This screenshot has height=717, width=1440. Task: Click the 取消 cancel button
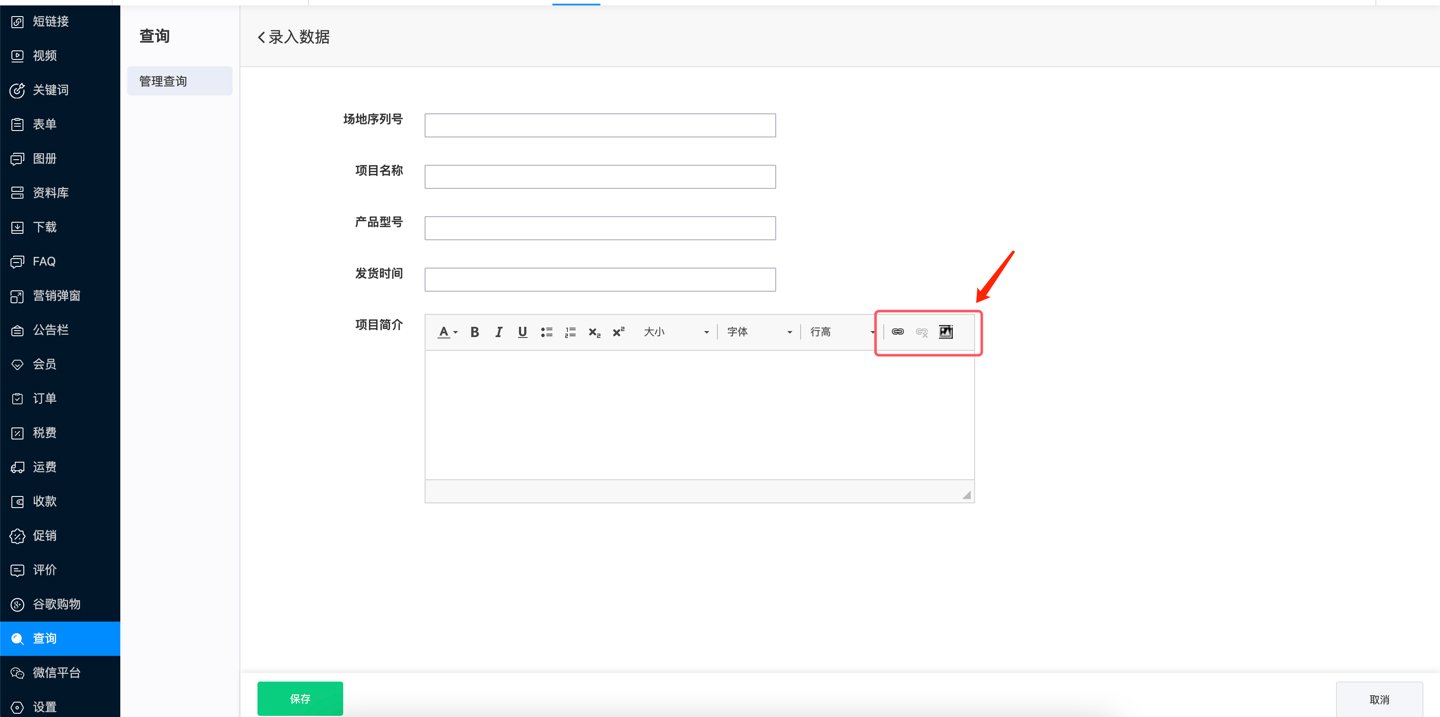click(x=1379, y=700)
